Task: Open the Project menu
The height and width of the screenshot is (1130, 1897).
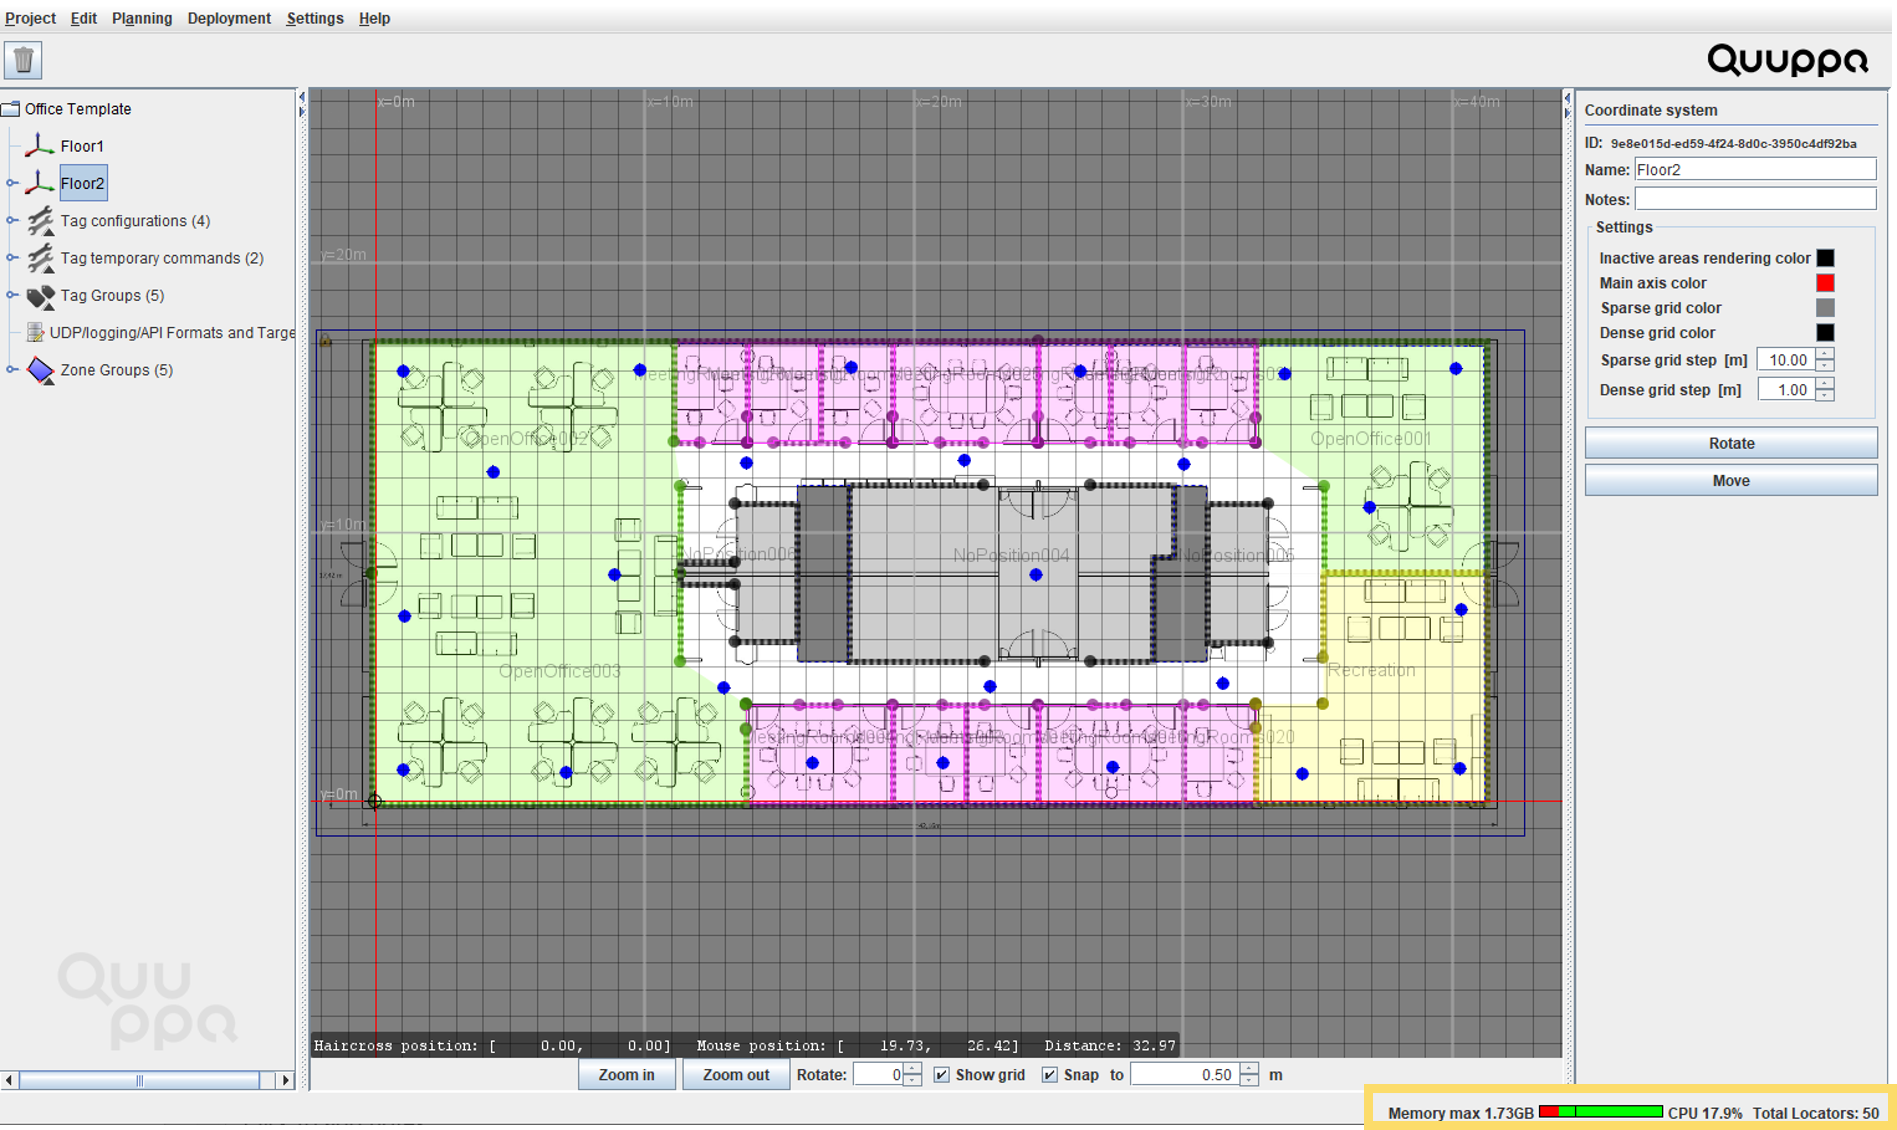Action: [x=30, y=18]
